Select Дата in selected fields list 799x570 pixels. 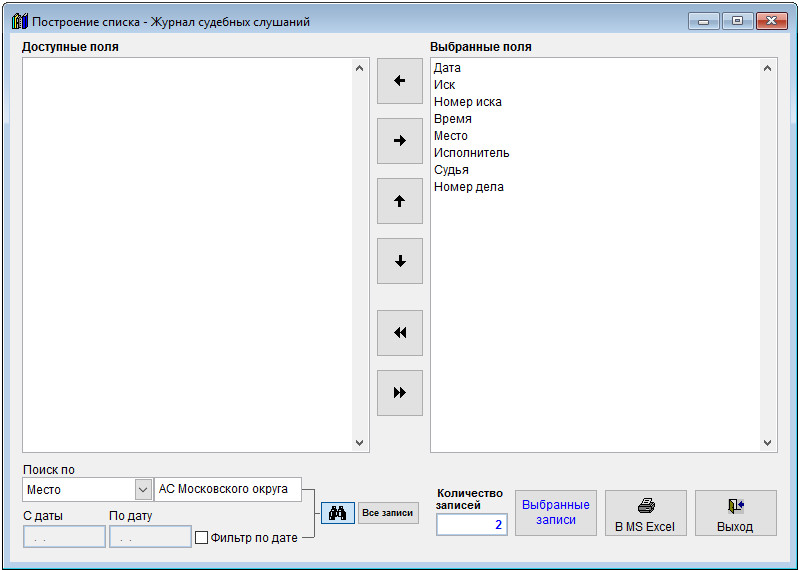coord(447,68)
